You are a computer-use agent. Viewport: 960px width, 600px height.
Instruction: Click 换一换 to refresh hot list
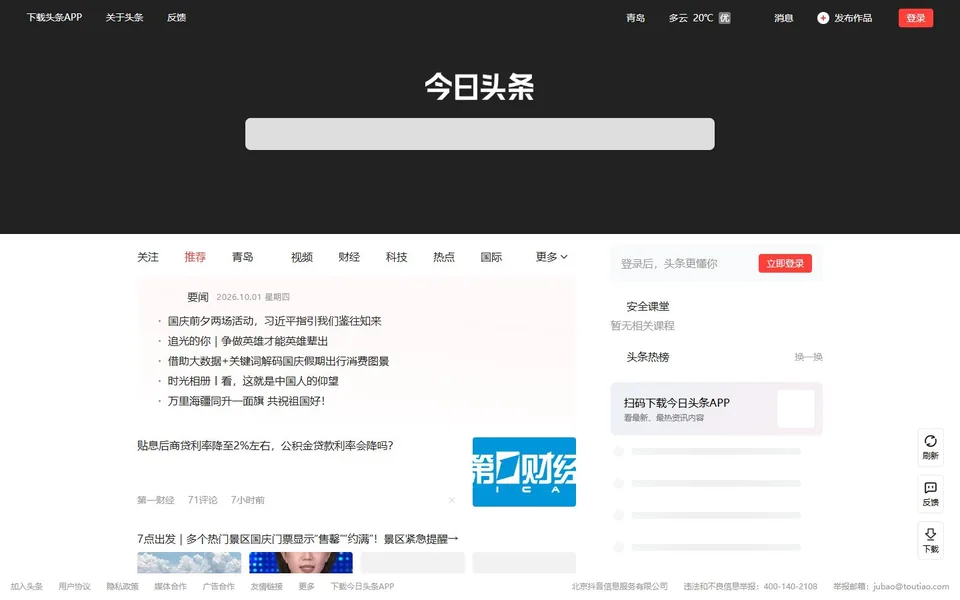pyautogui.click(x=808, y=357)
